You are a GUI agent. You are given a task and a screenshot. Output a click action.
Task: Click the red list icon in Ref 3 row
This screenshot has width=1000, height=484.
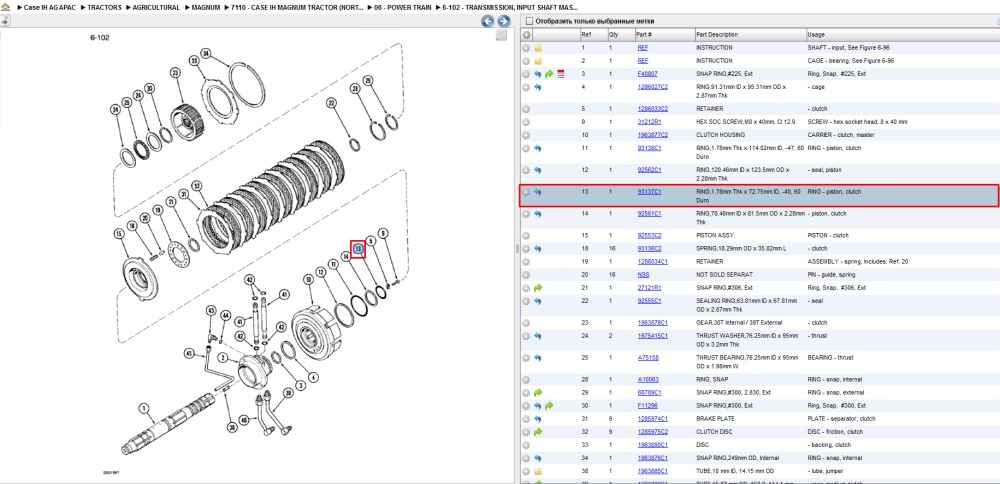point(561,75)
